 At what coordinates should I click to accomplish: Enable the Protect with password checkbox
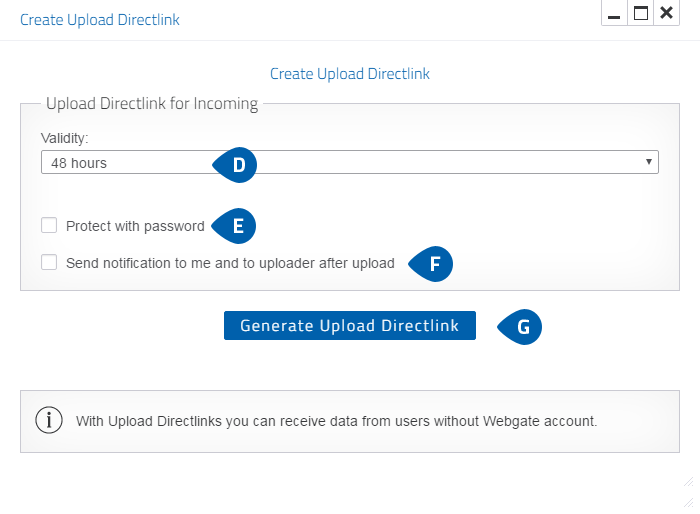(49, 225)
